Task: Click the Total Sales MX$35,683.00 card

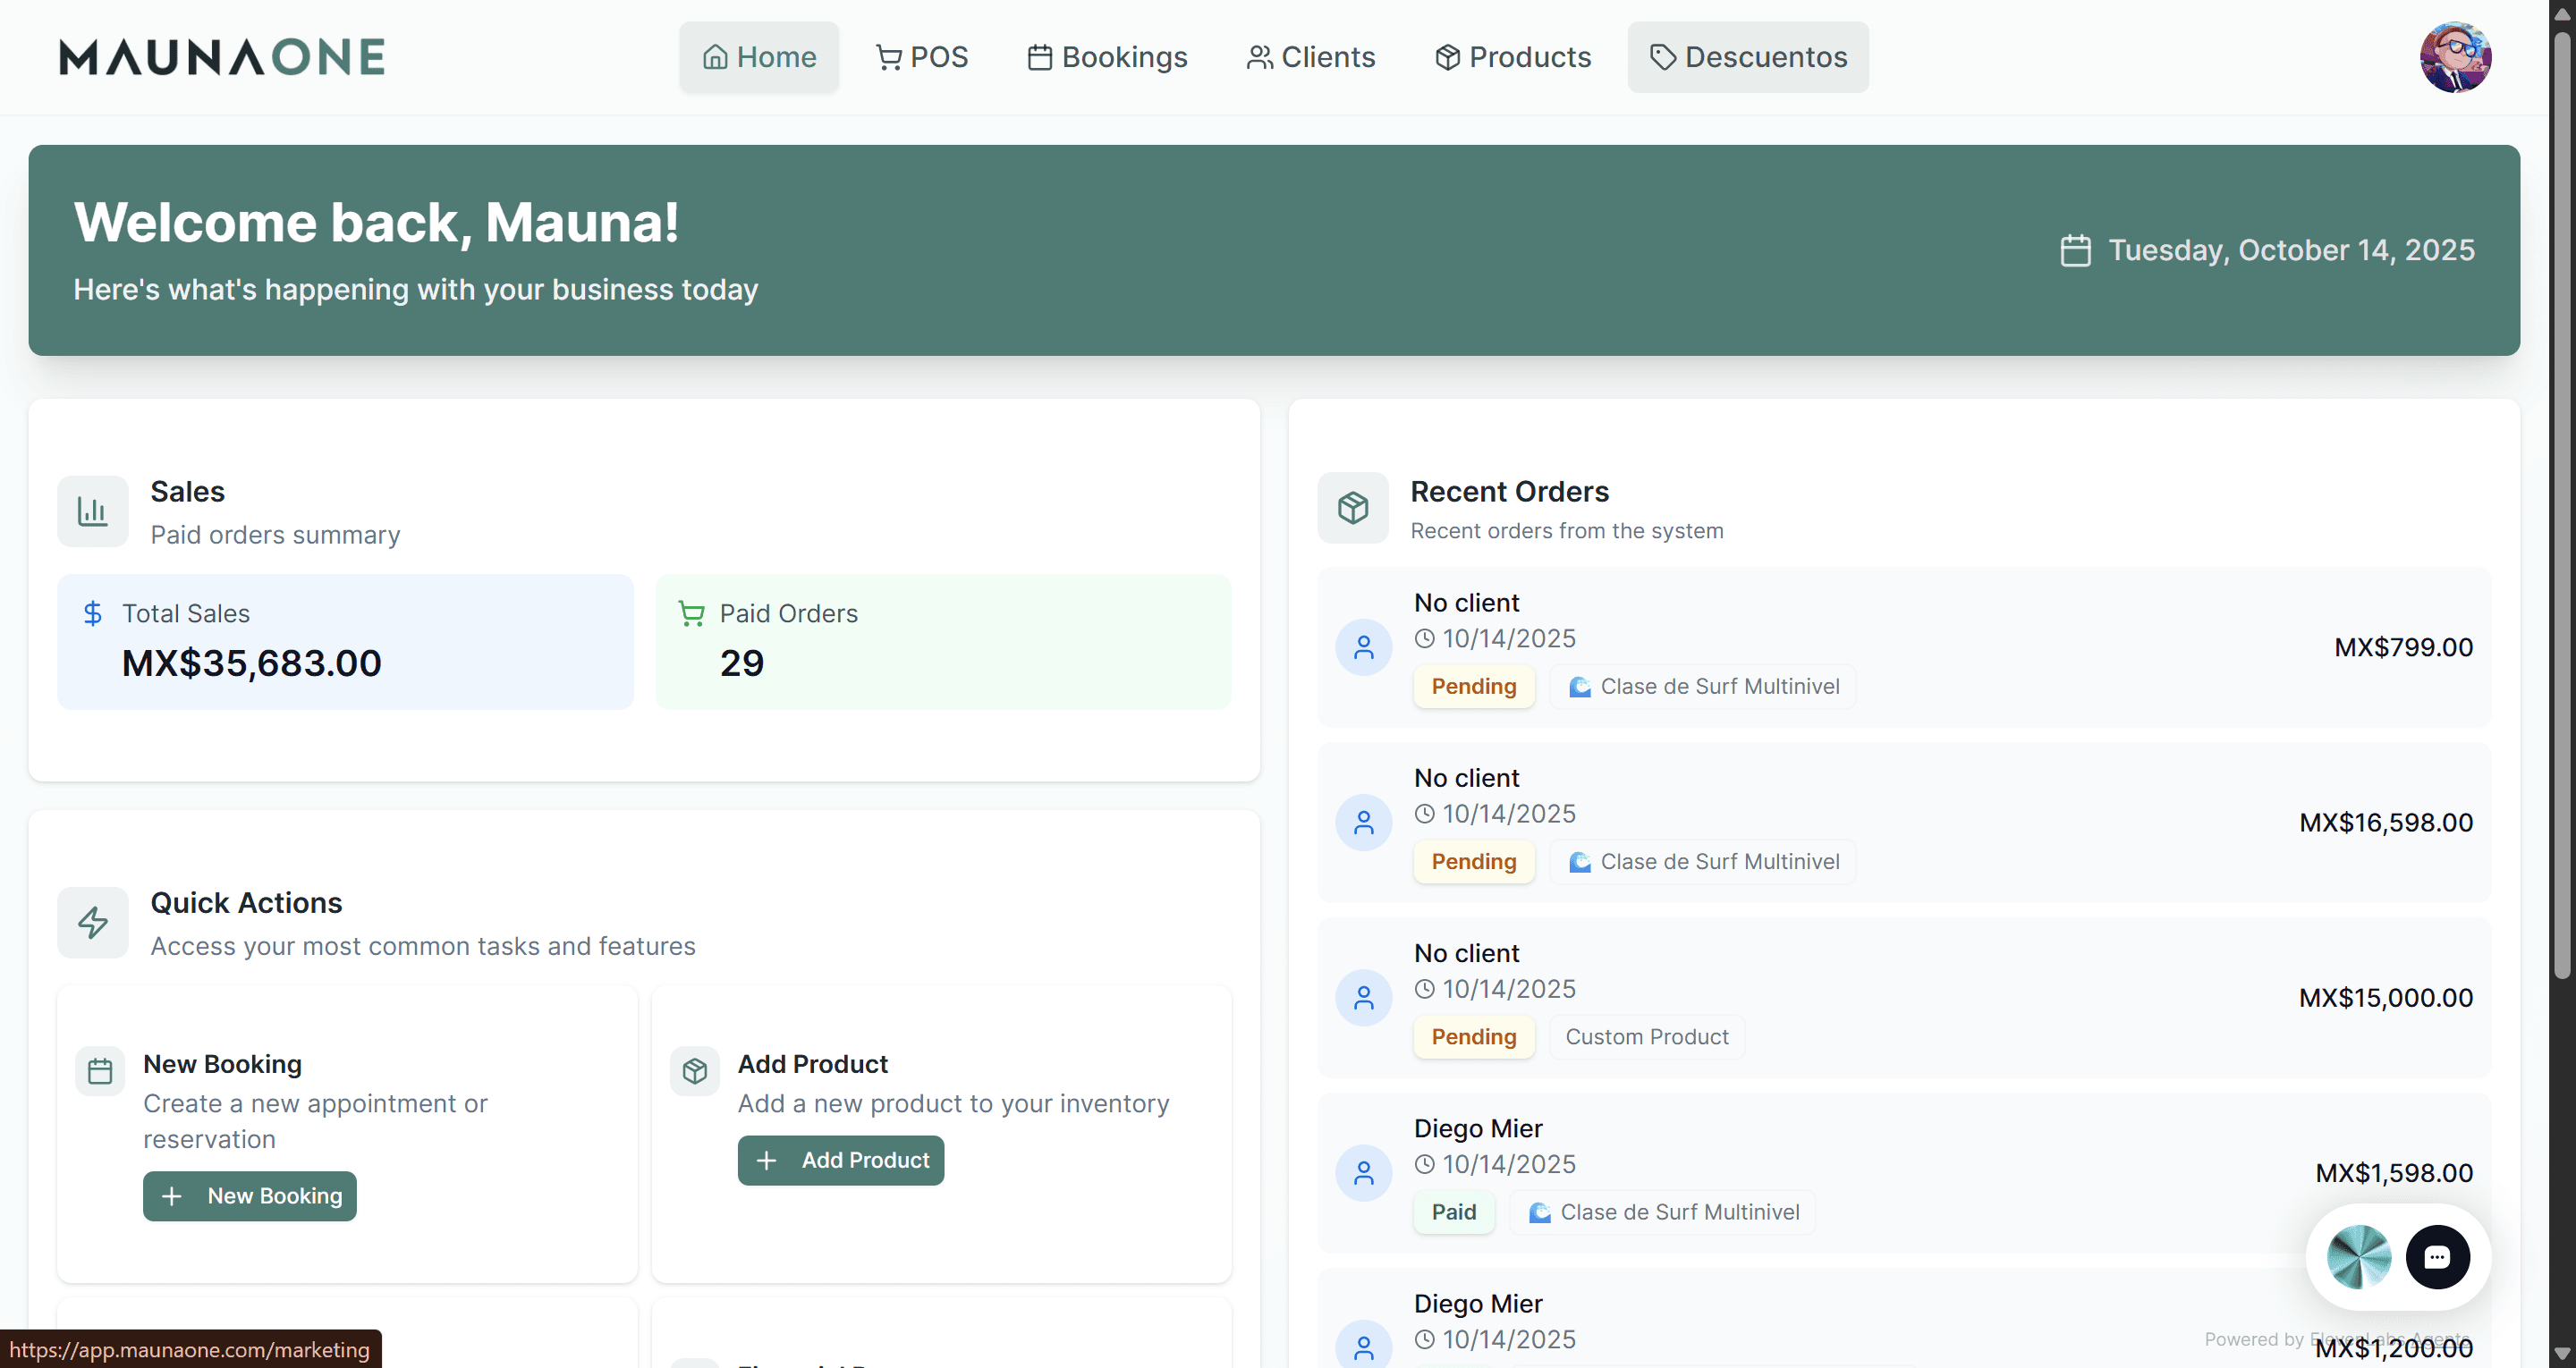Action: pos(345,641)
